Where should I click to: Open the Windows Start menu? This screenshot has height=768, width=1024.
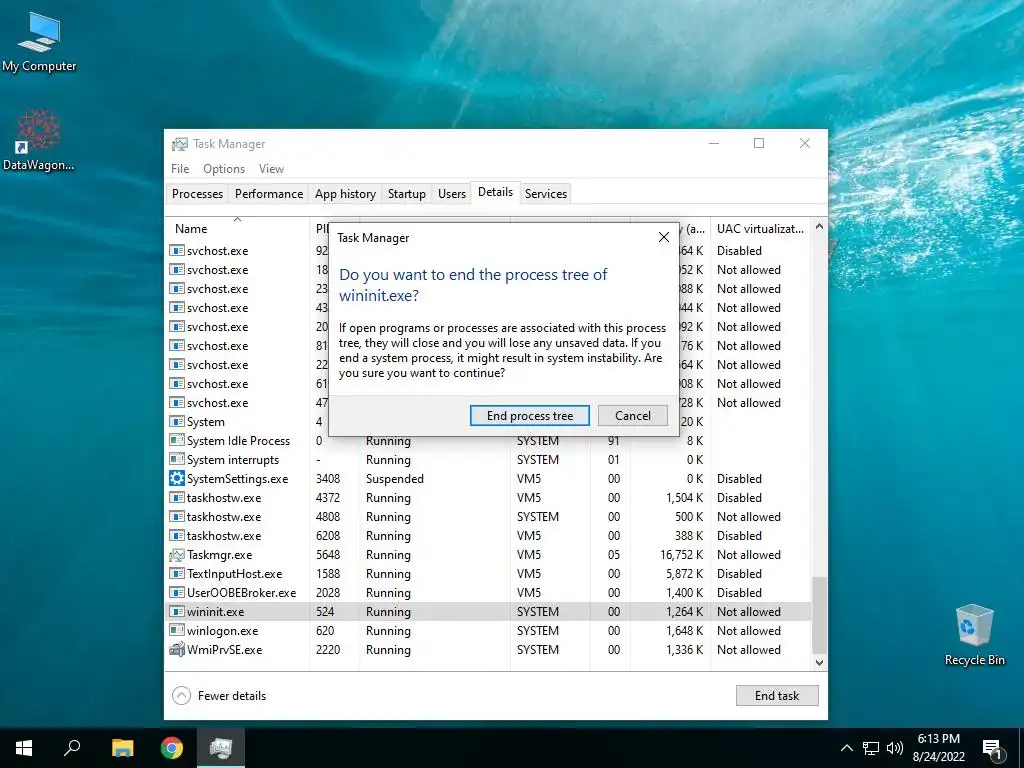tap(24, 748)
